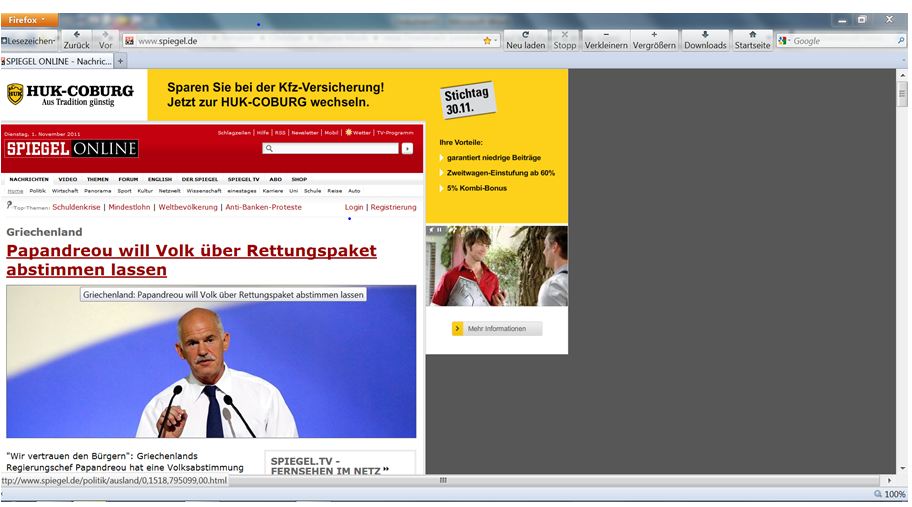Open the Downloads toolbar button
Viewport: 912px width, 507px height.
click(x=705, y=40)
